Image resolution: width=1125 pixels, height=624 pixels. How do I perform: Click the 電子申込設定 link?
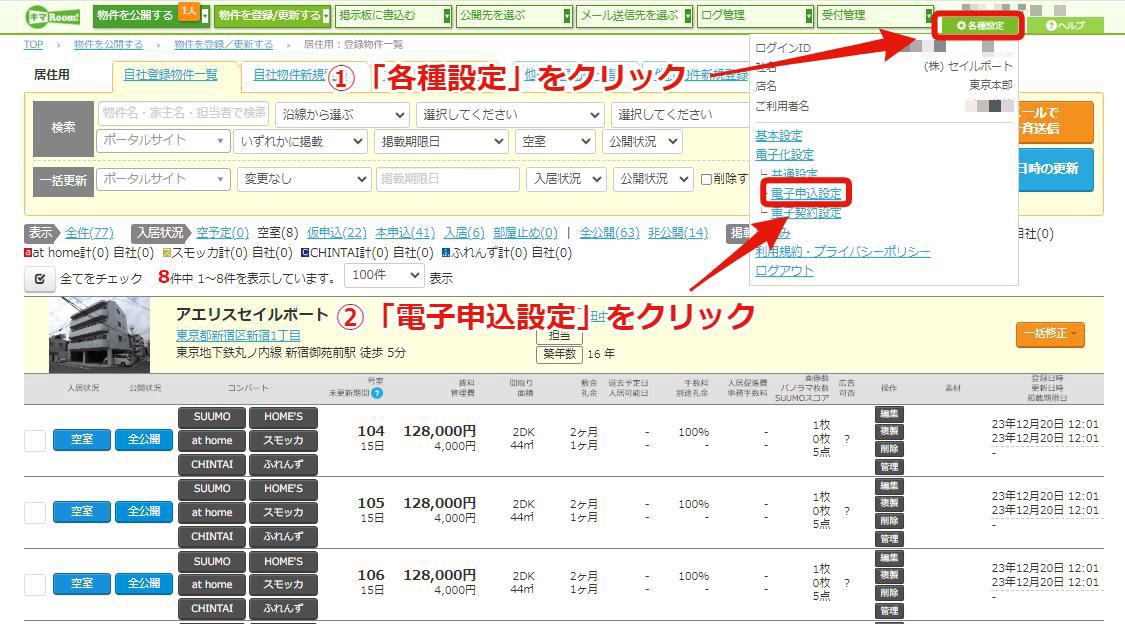tap(806, 193)
